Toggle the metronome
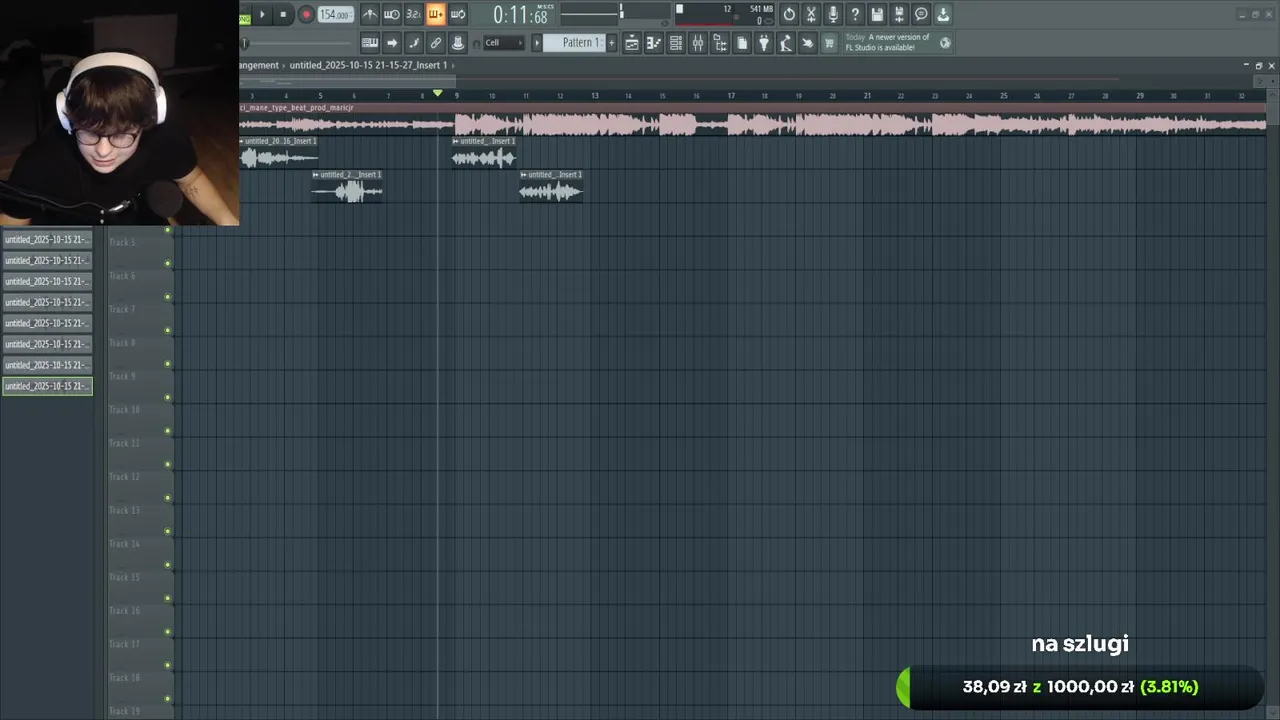This screenshot has width=1280, height=720. [x=370, y=14]
